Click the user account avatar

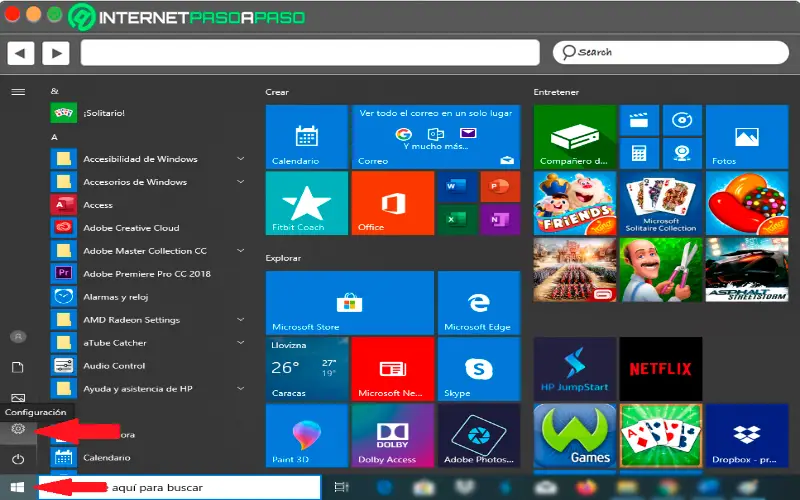pyautogui.click(x=18, y=337)
